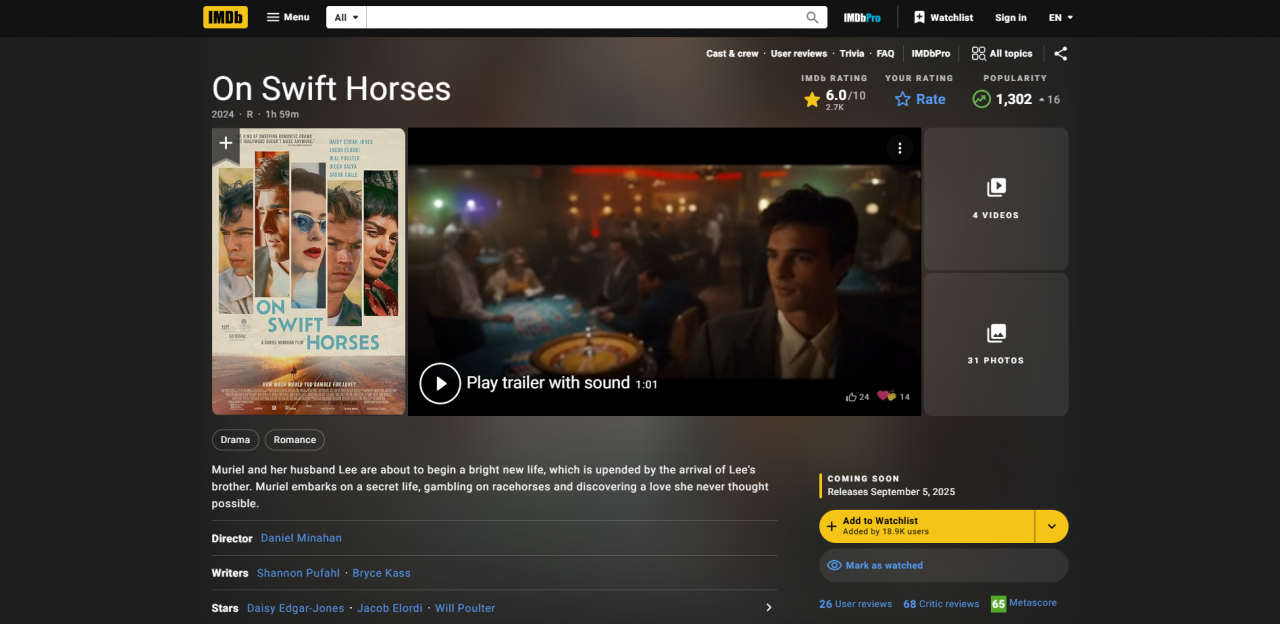Screen dimensions: 1280x624
Task: Open the hamburger Menu
Action: (x=288, y=17)
